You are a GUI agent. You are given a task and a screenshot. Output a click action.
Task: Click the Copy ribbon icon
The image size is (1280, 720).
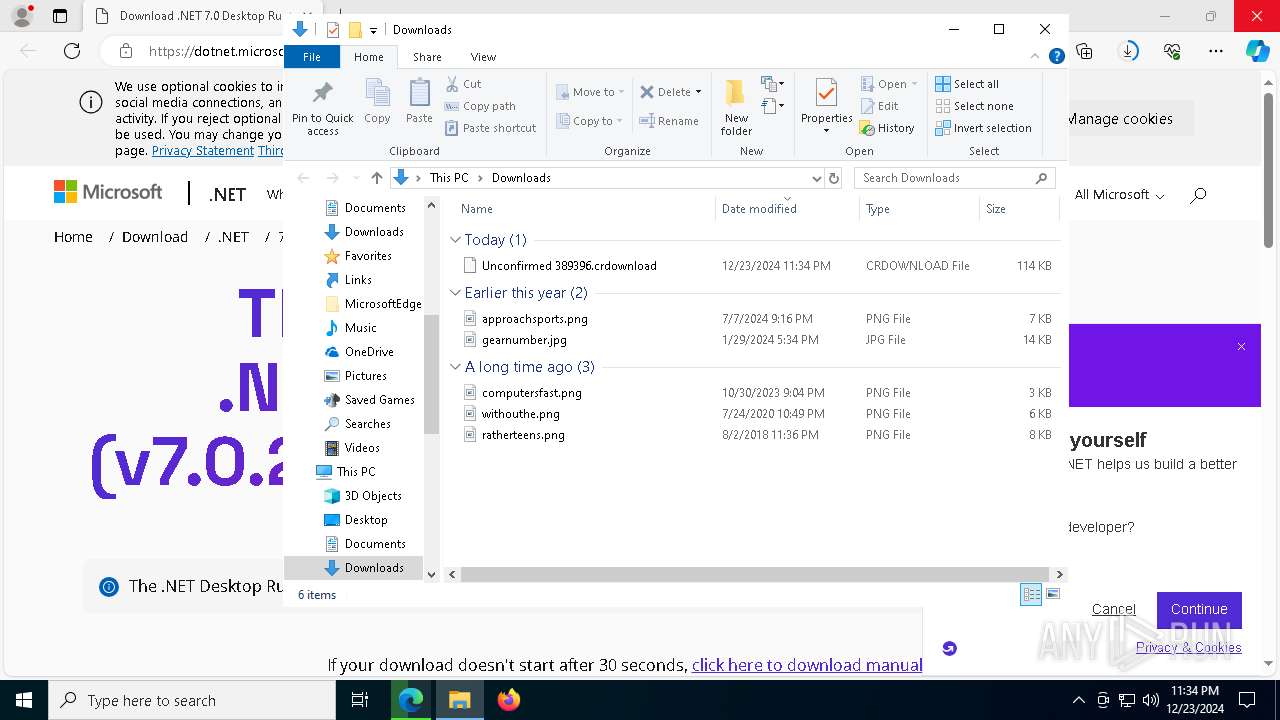coord(377,101)
